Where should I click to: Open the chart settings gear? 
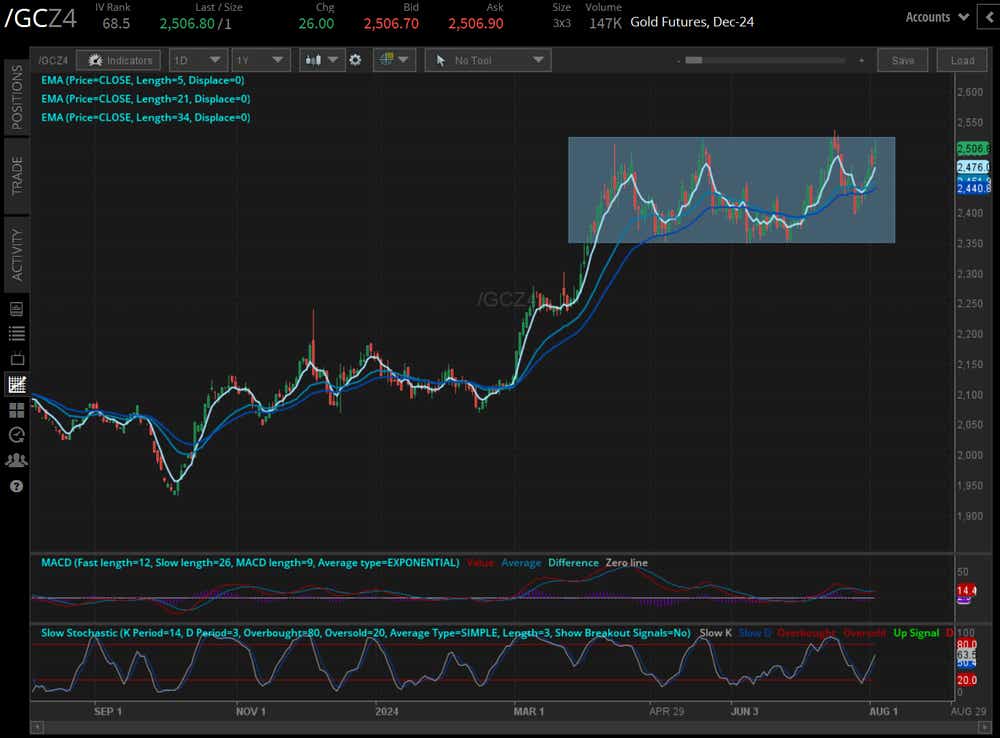(355, 60)
